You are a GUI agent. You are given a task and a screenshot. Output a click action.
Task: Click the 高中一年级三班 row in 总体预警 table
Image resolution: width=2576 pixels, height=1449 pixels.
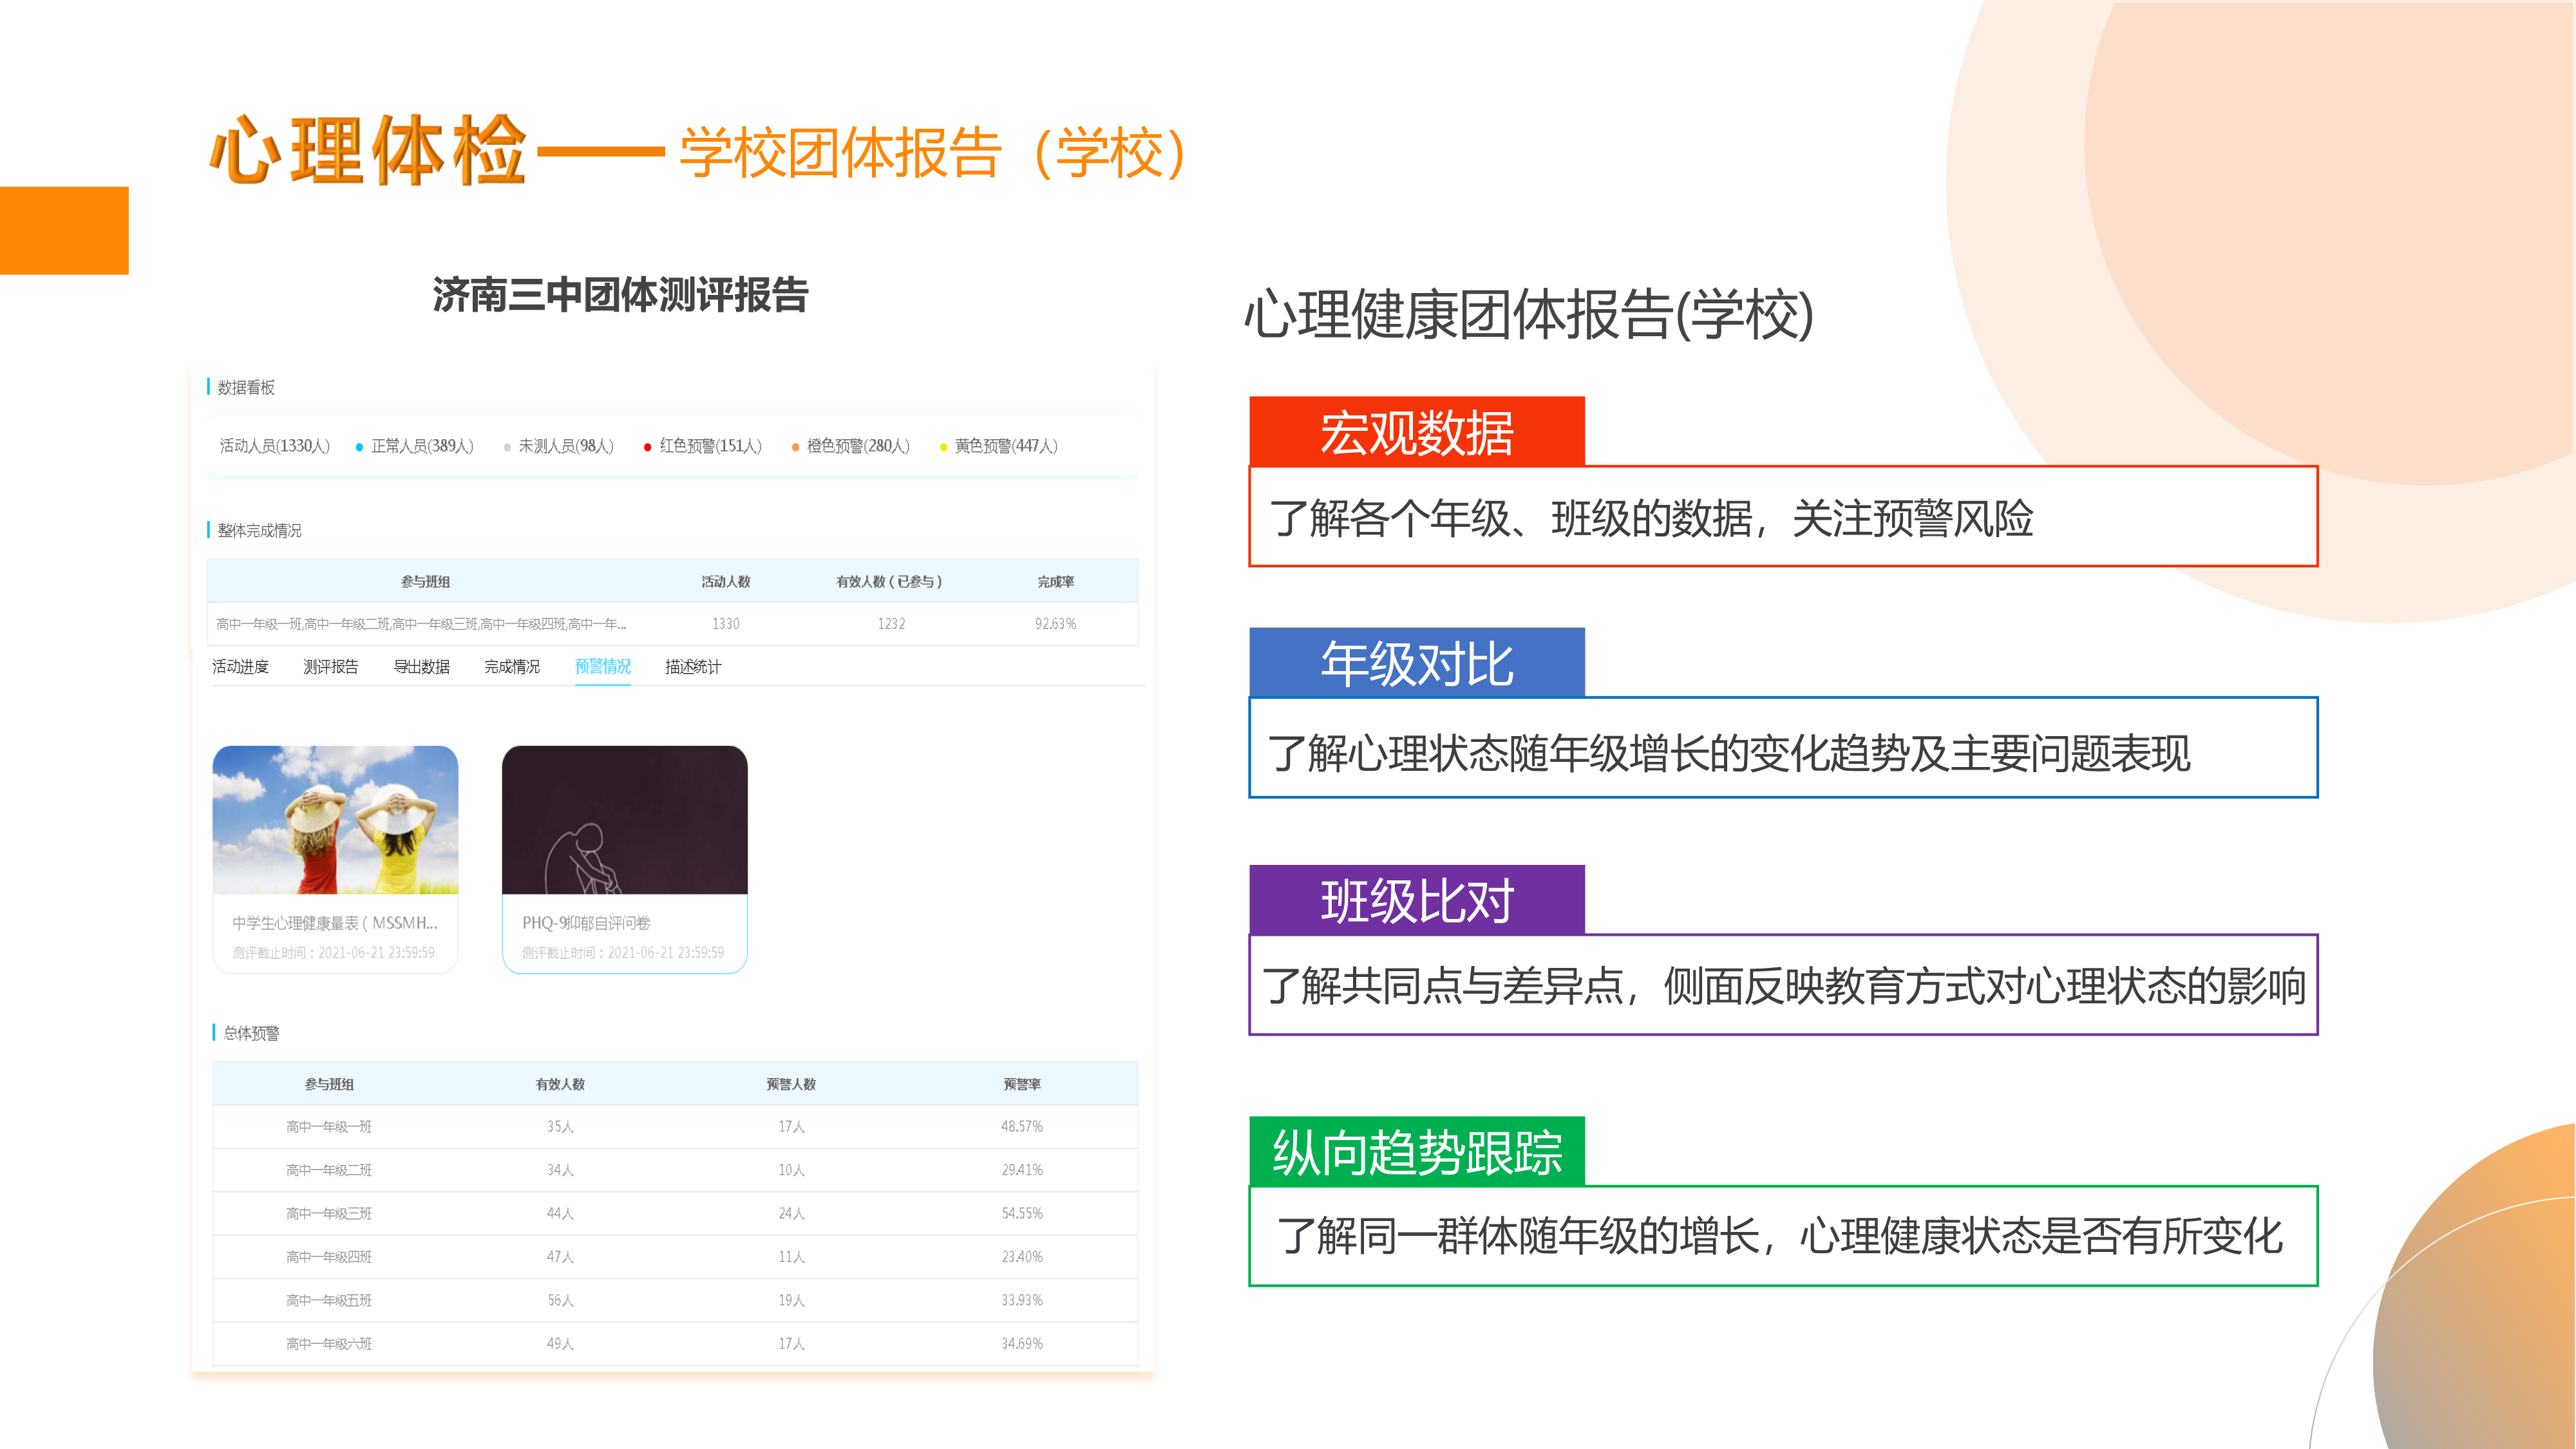(329, 1214)
